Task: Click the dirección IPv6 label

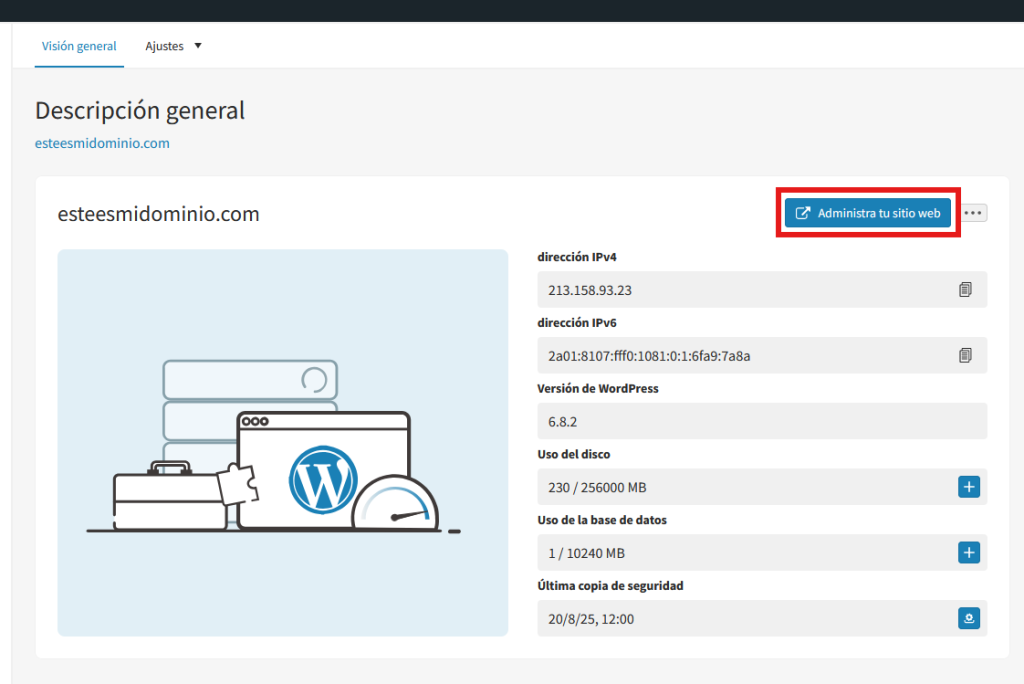Action: [x=577, y=323]
